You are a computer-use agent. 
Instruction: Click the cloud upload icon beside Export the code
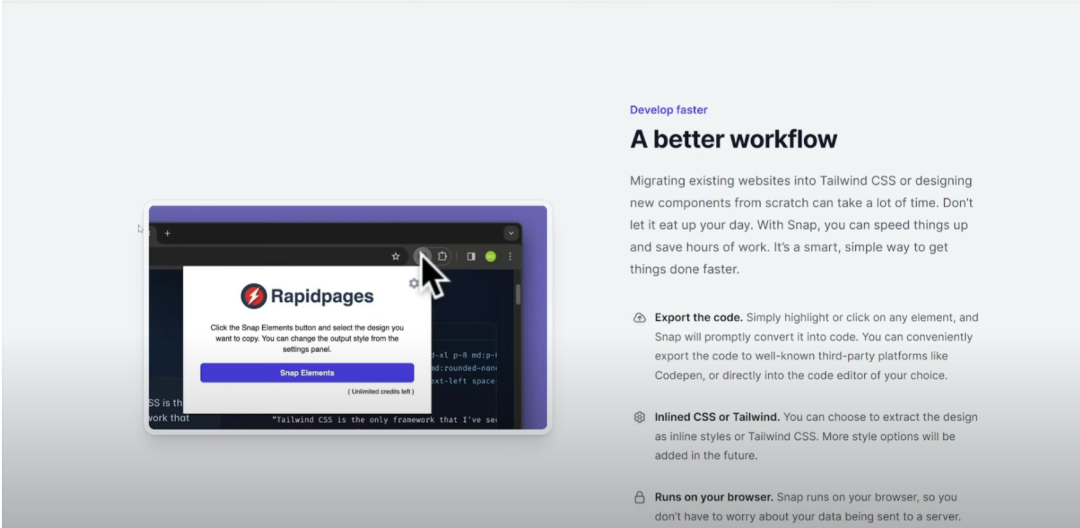click(639, 318)
